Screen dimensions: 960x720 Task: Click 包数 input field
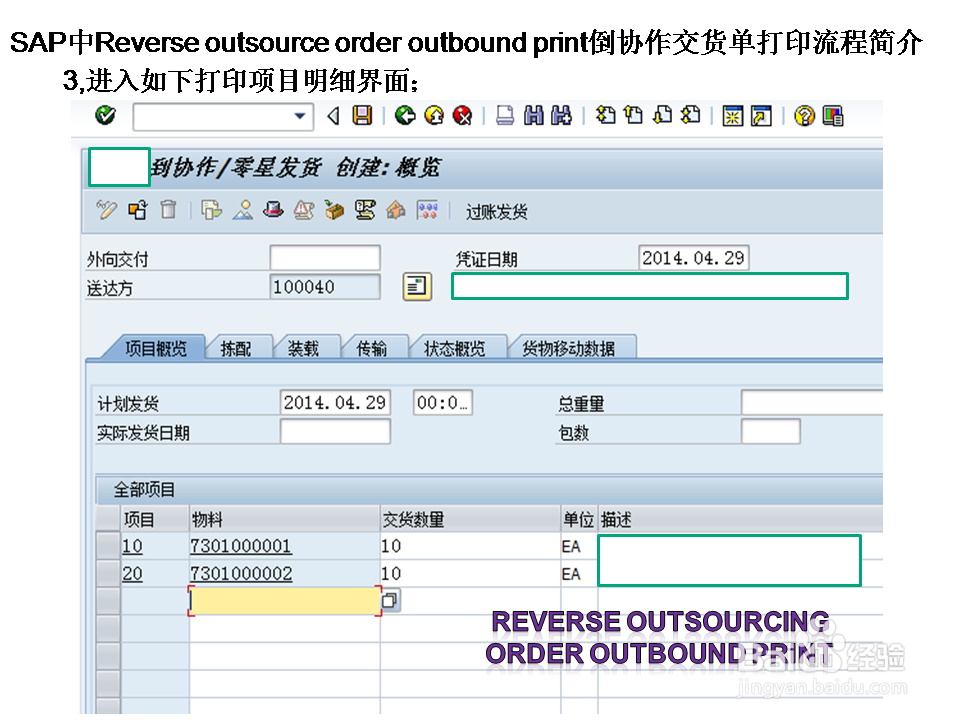[x=771, y=431]
